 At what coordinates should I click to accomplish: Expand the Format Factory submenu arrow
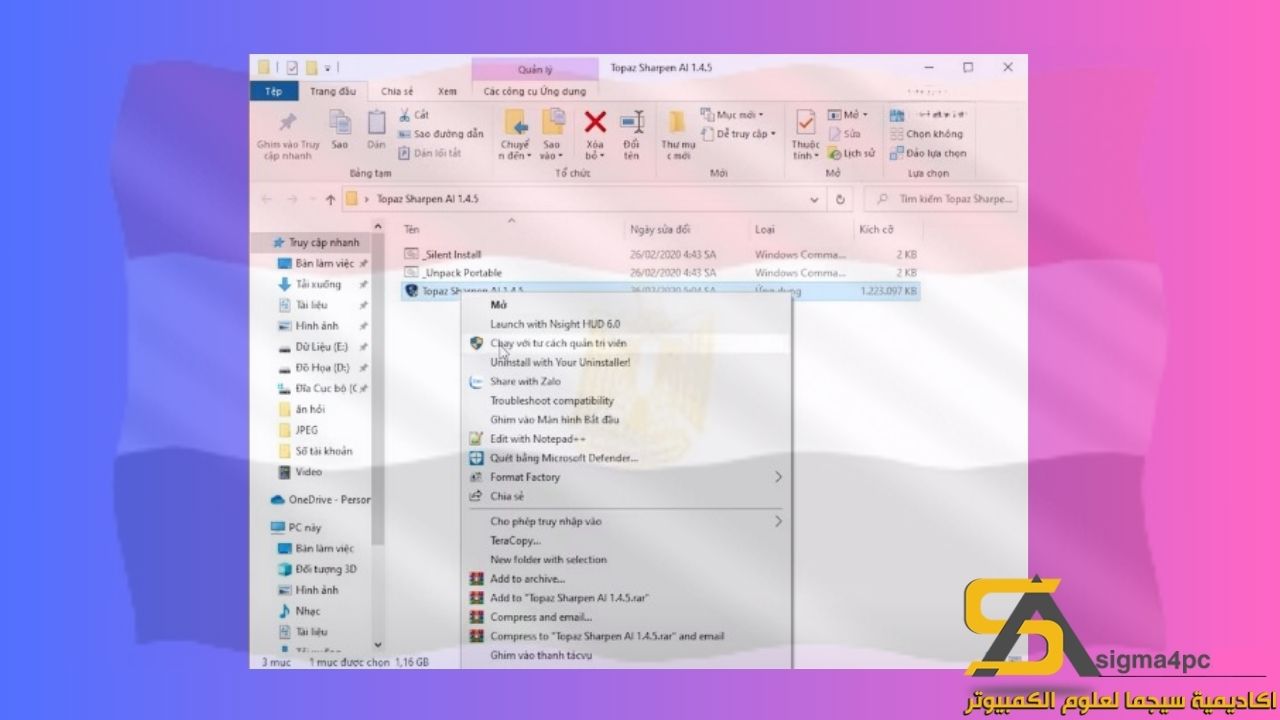pos(778,477)
